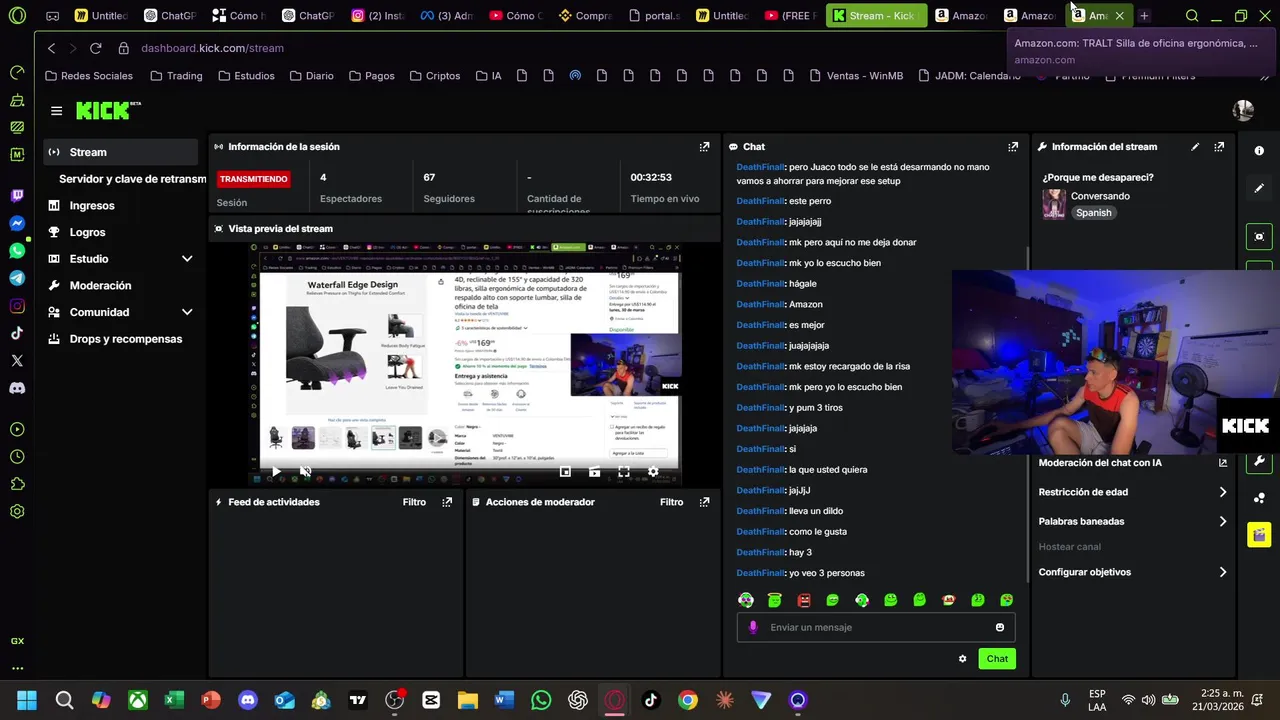1280x720 pixels.
Task: Open Ventas - WinMB bookmark
Action: click(x=856, y=76)
